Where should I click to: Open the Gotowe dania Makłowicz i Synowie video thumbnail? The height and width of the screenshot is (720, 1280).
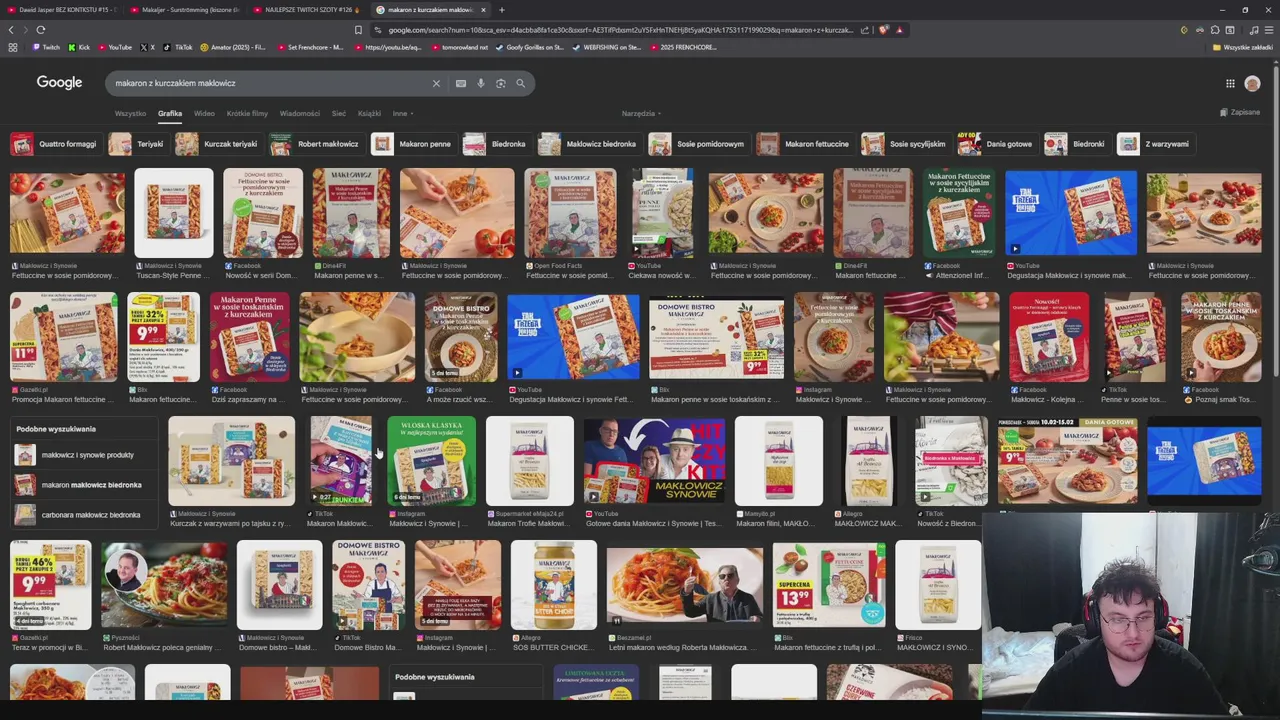pyautogui.click(x=654, y=461)
